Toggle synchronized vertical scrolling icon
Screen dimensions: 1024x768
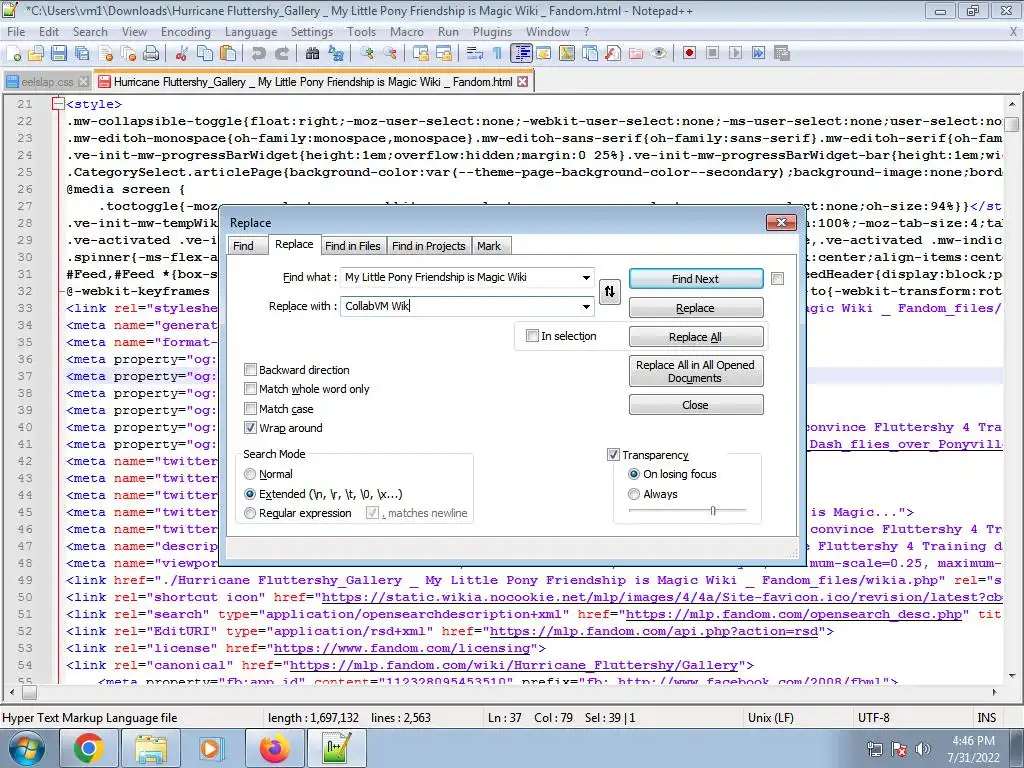tap(421, 54)
